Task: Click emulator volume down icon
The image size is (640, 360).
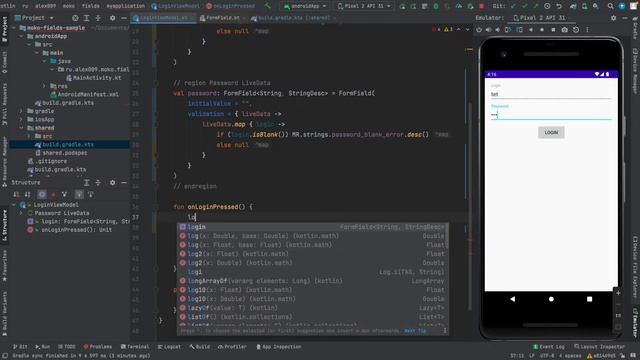Action: coord(498,30)
